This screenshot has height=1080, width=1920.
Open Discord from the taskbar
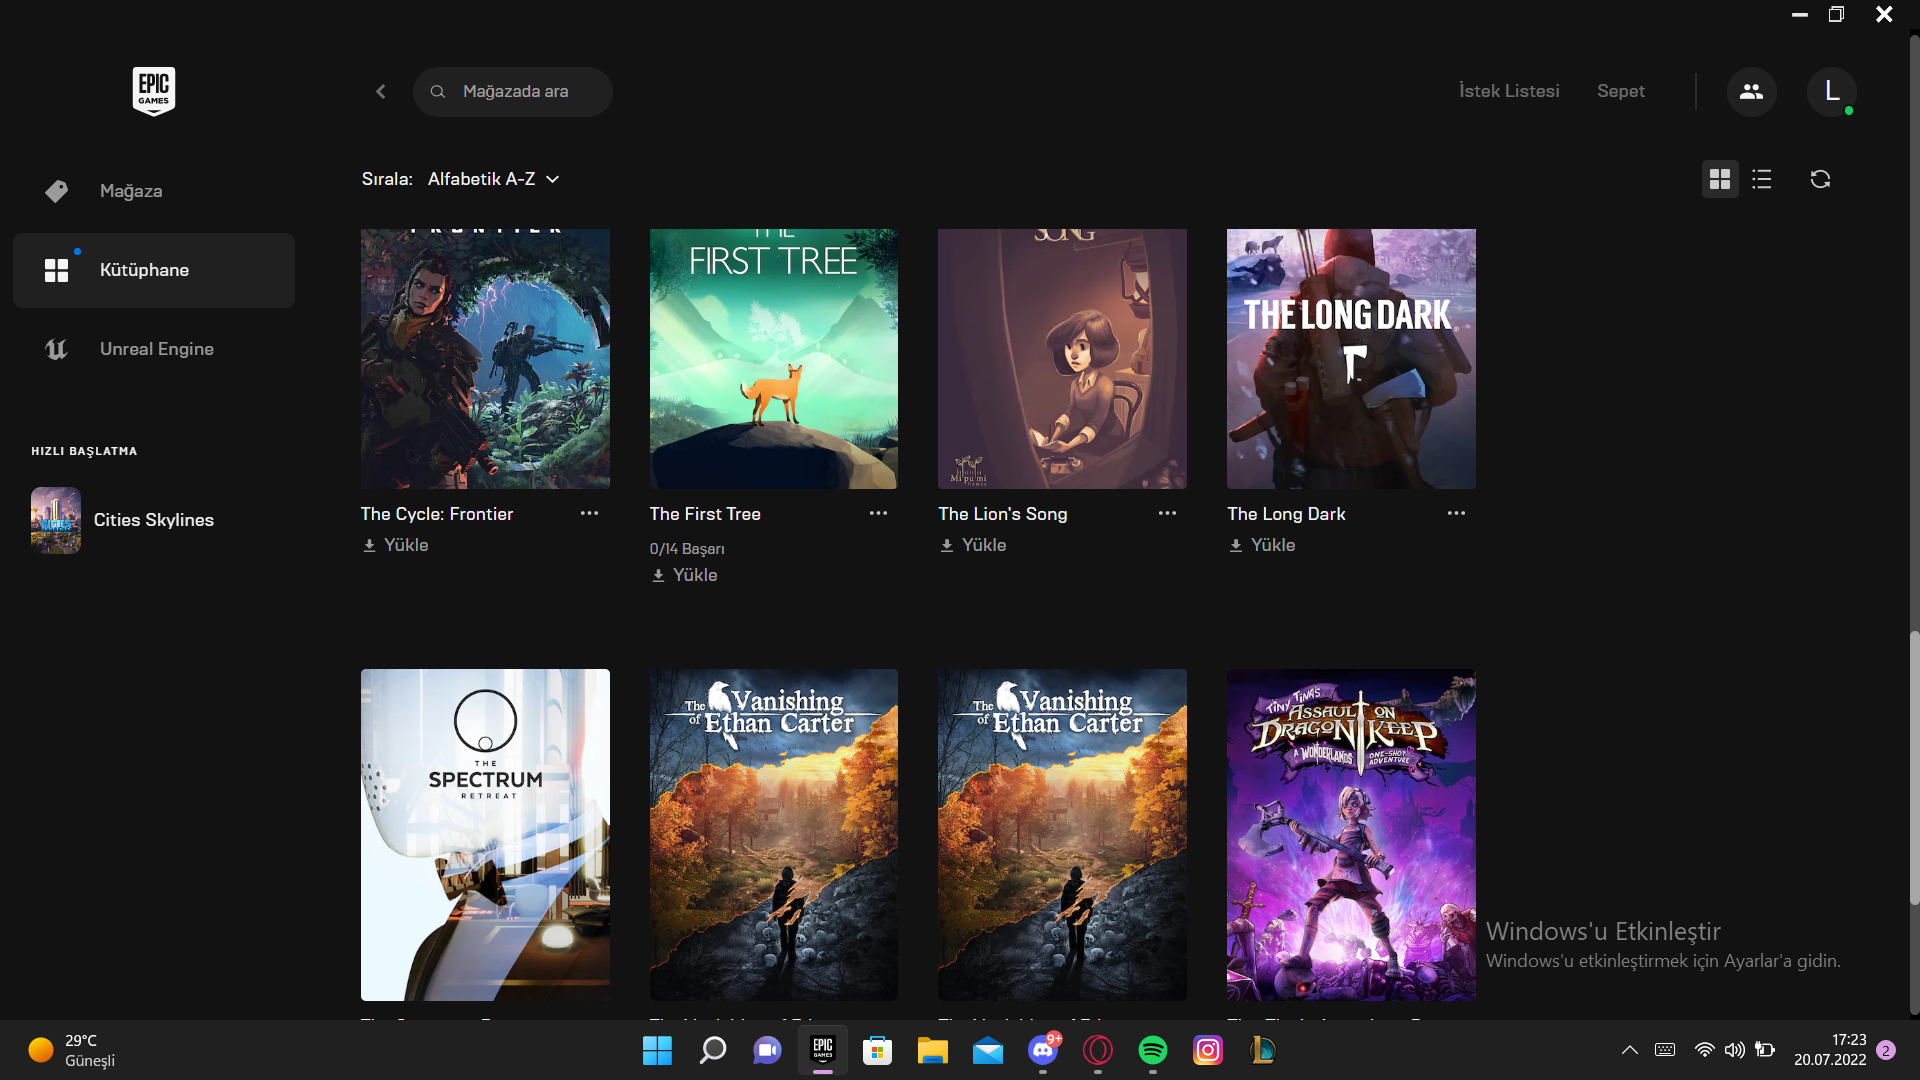pyautogui.click(x=1043, y=1050)
